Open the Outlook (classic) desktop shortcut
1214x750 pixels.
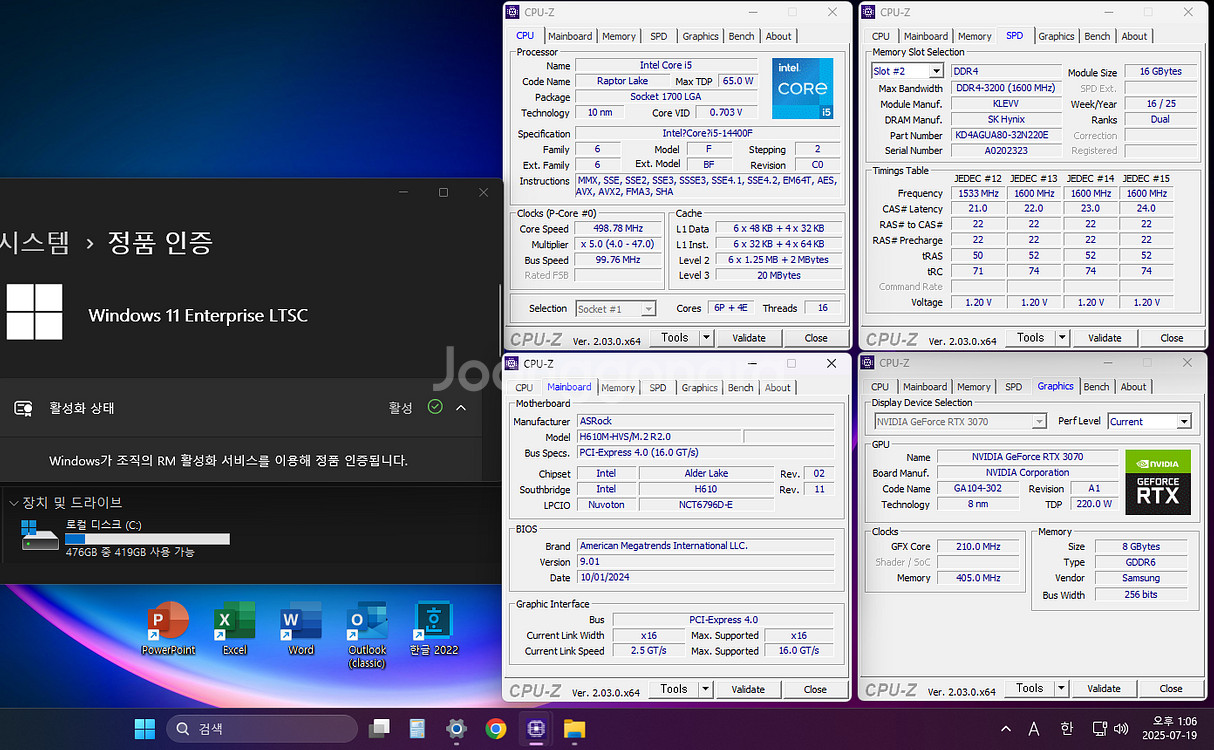tap(367, 634)
